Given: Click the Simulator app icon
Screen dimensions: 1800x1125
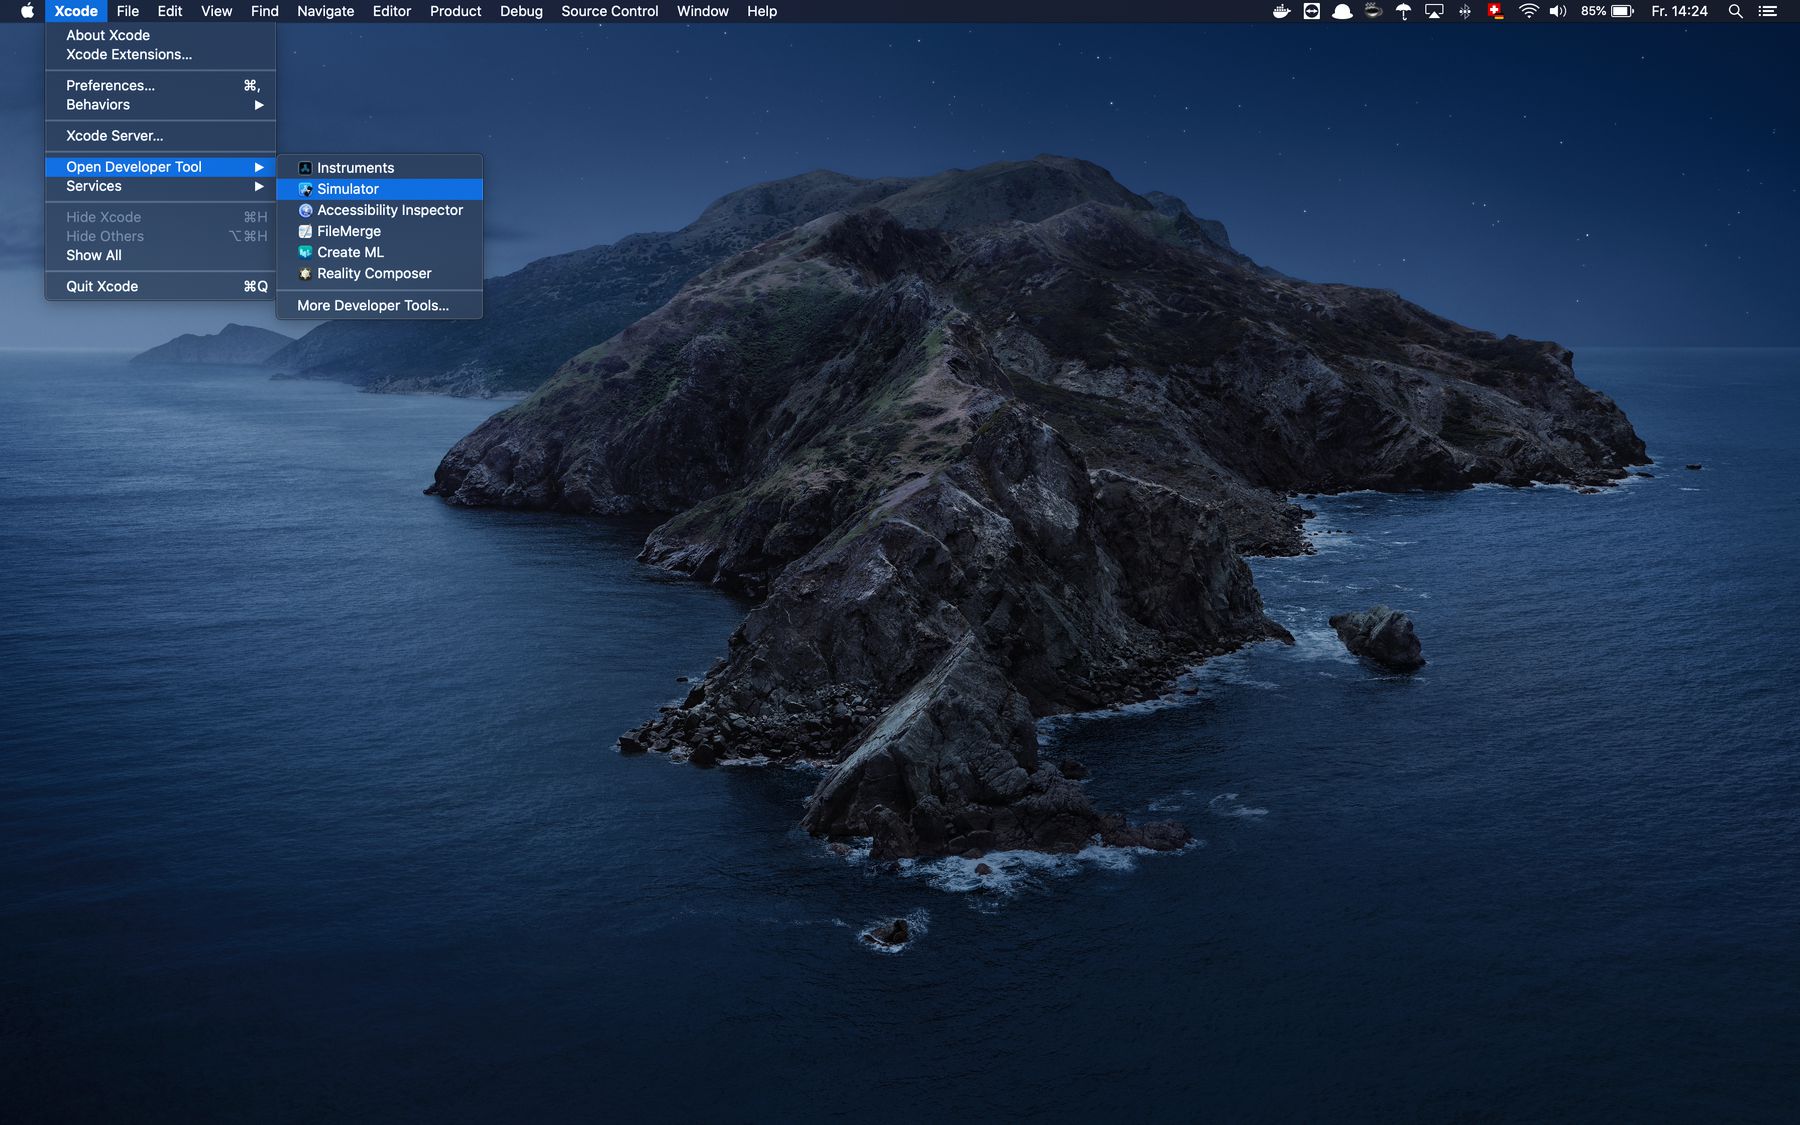Looking at the screenshot, I should coord(305,189).
